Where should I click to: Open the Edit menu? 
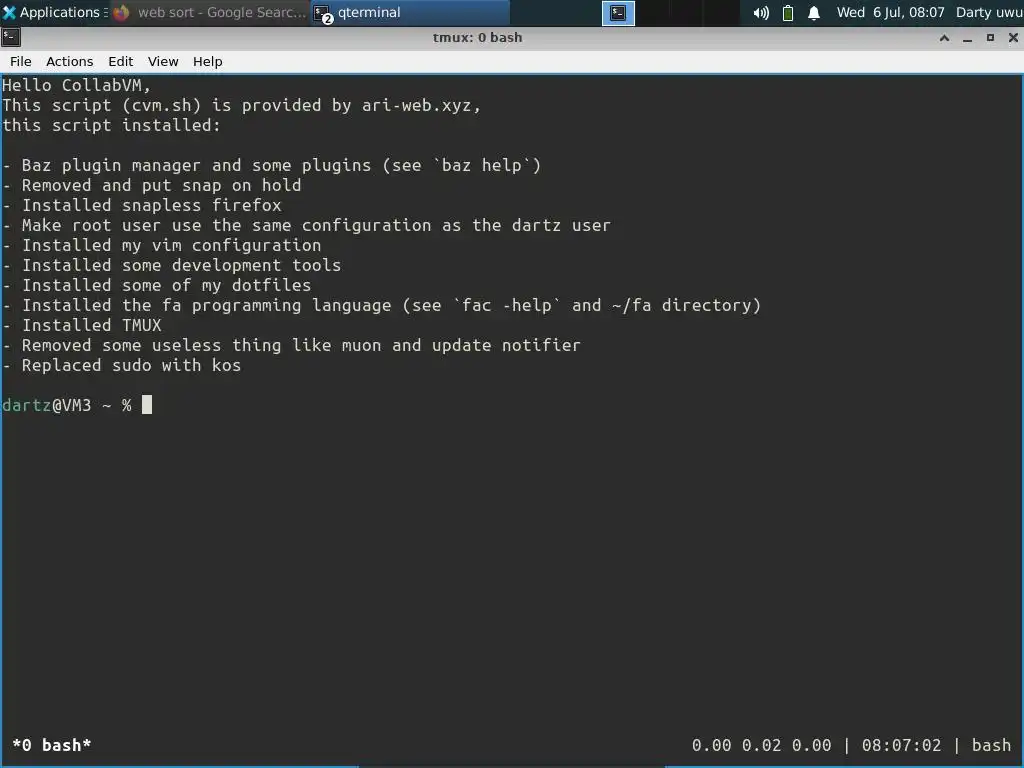(x=120, y=61)
